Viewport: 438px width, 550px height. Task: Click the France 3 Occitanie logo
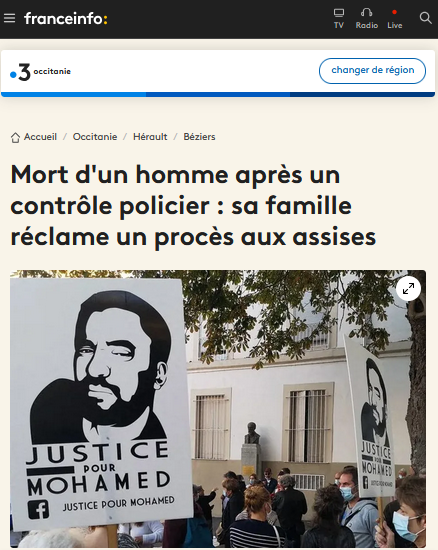40,72
